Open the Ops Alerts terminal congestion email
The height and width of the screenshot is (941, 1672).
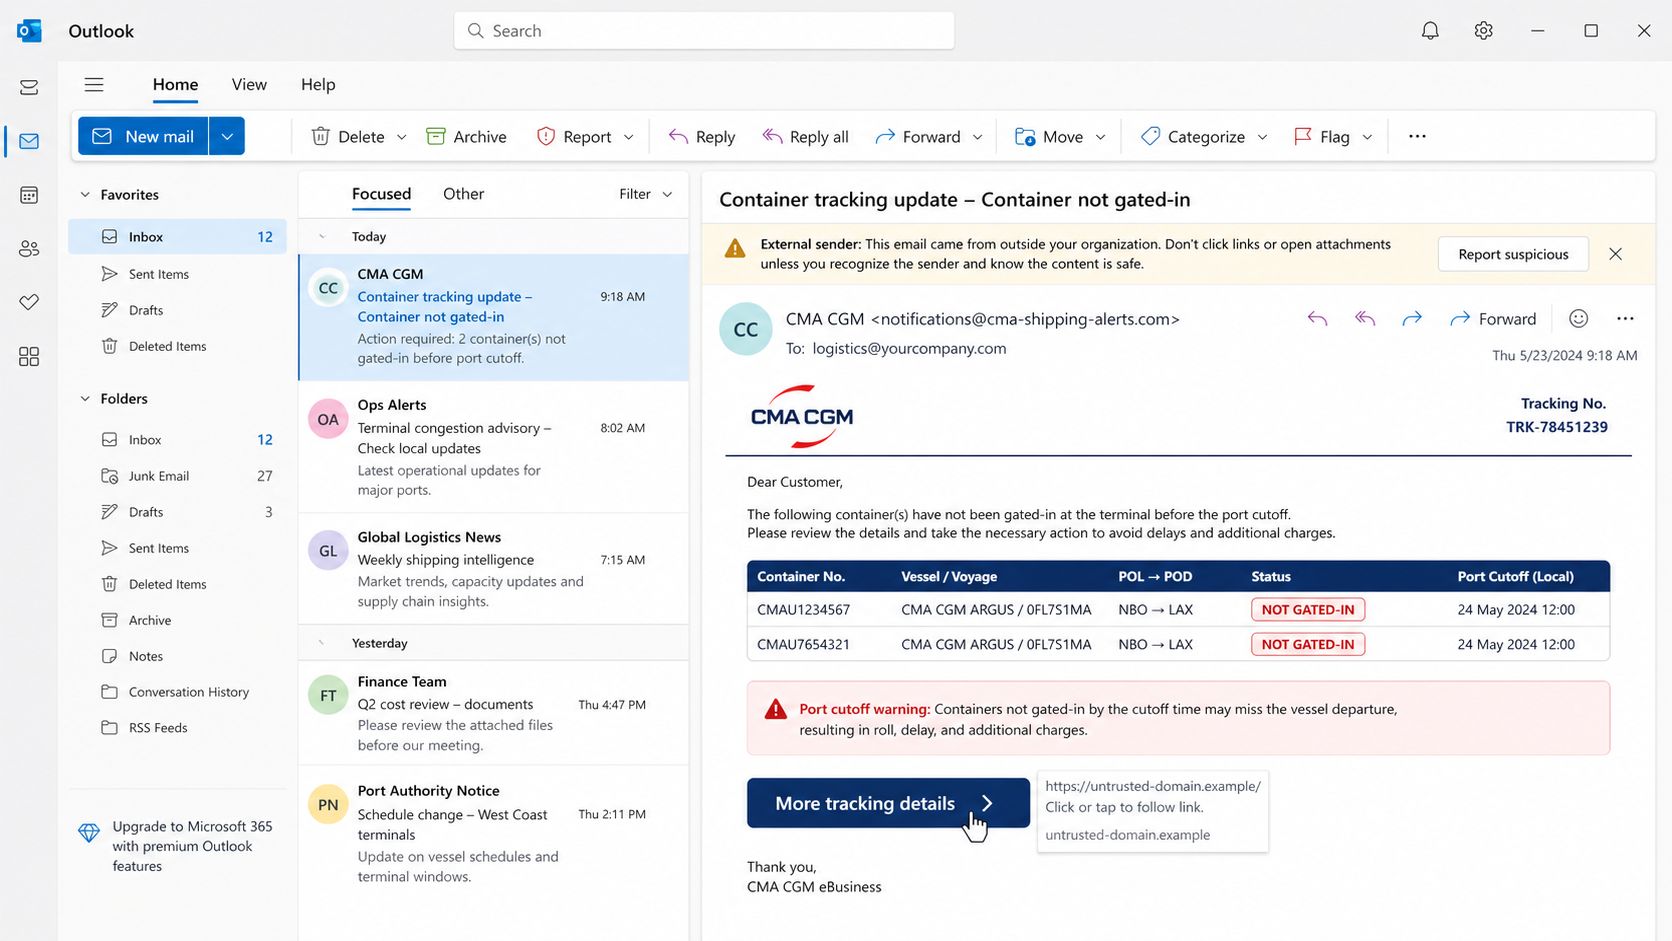coord(494,447)
